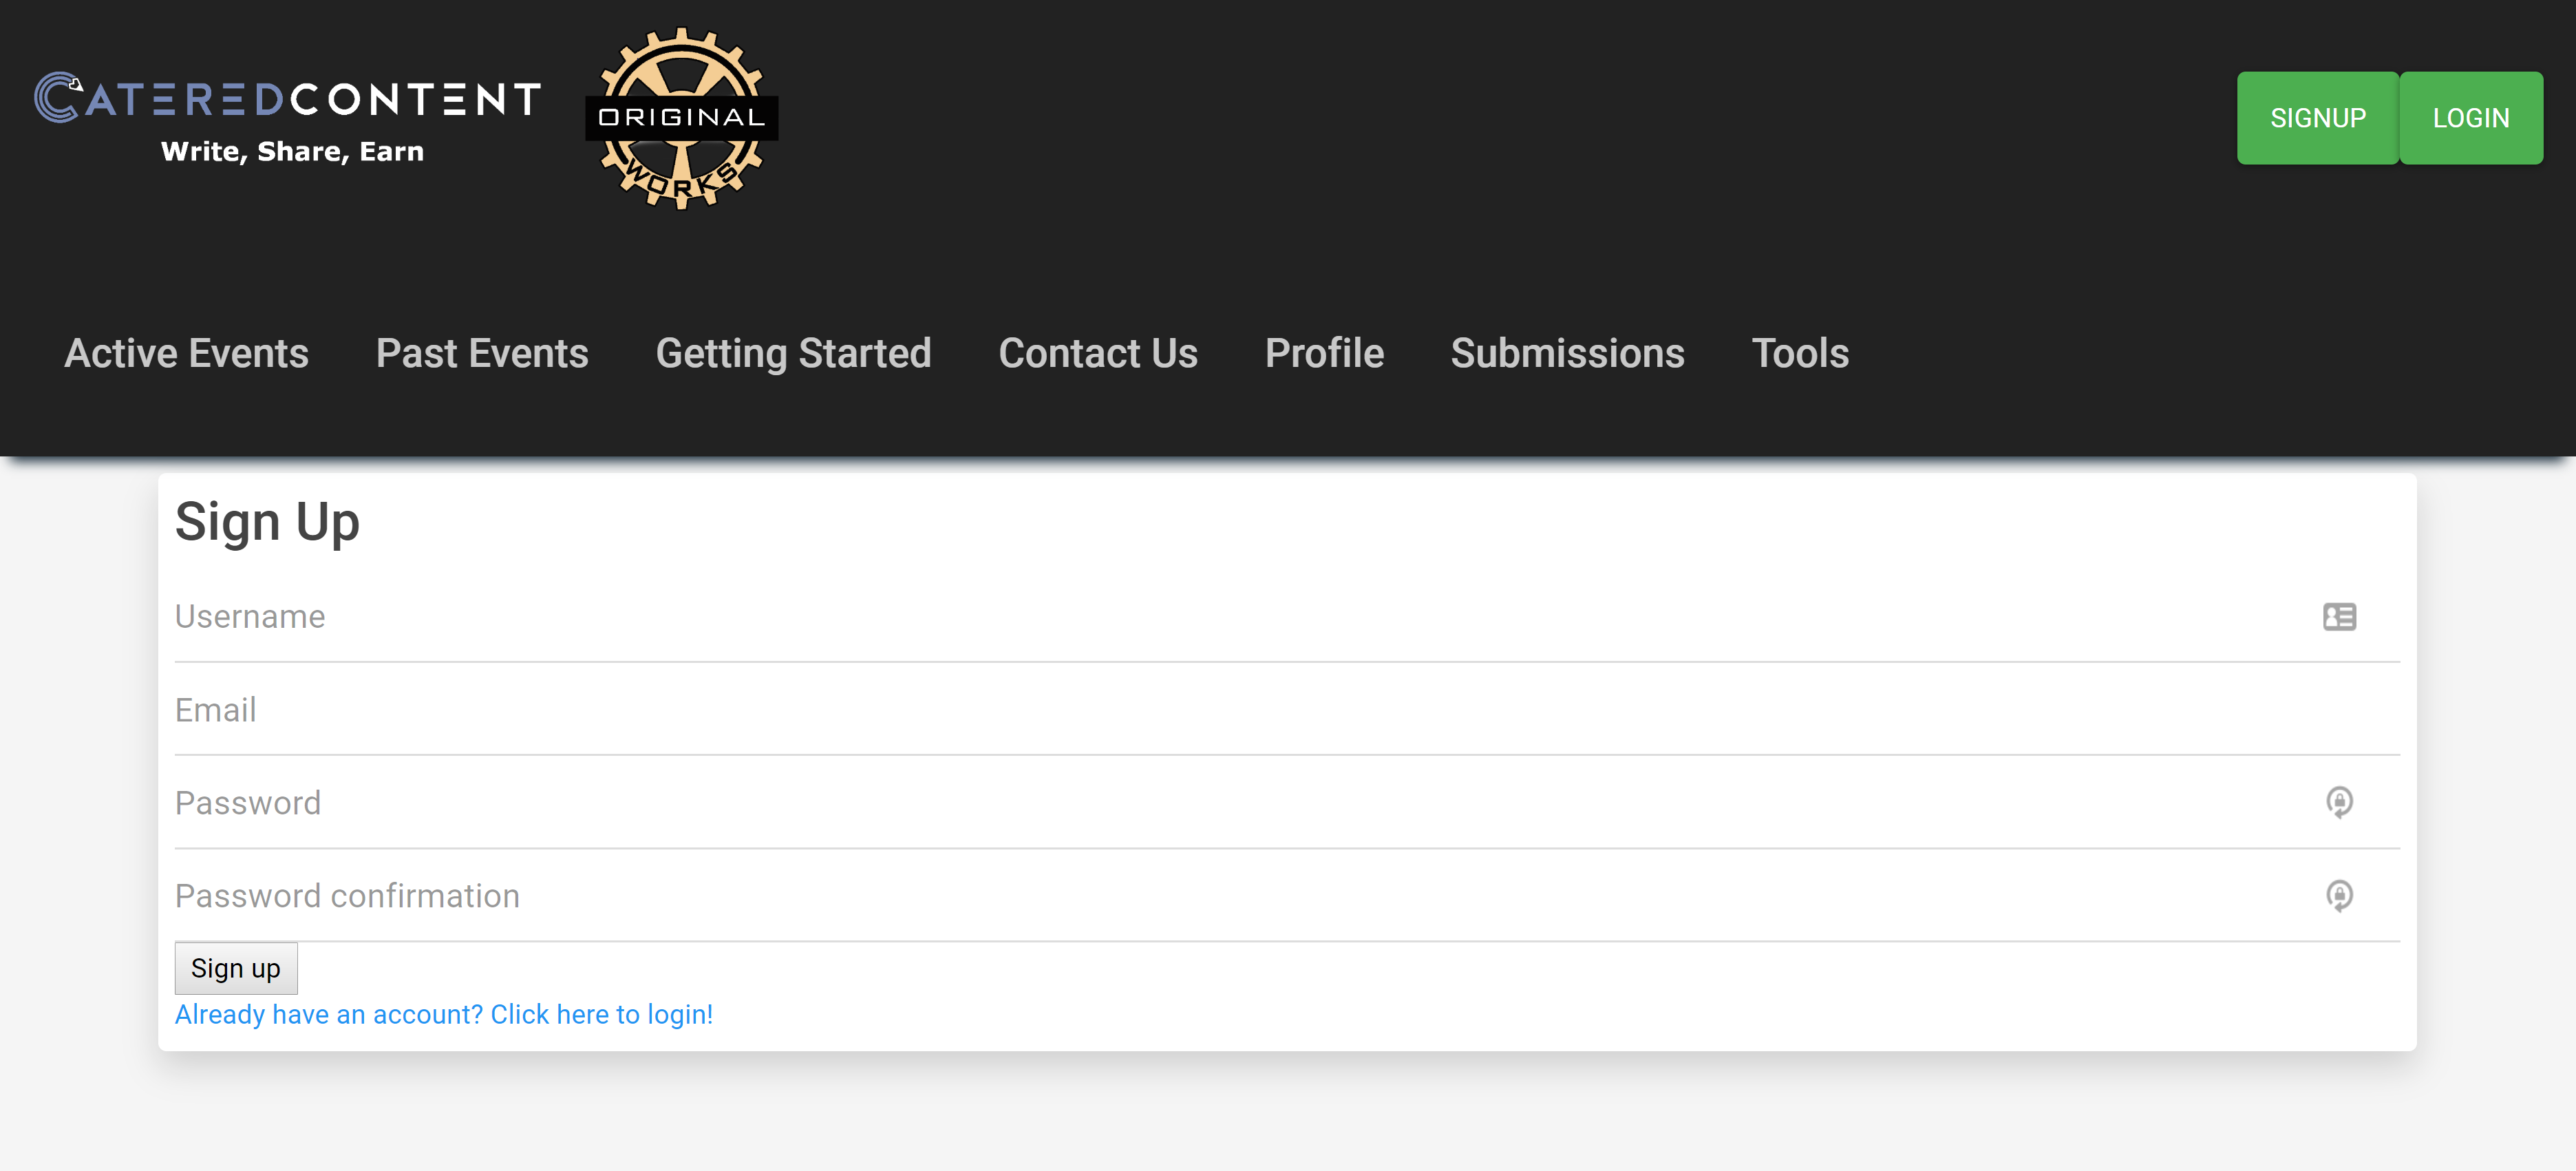Click the lock icon in Password confirmation field
The image size is (2576, 1171).
point(2339,895)
